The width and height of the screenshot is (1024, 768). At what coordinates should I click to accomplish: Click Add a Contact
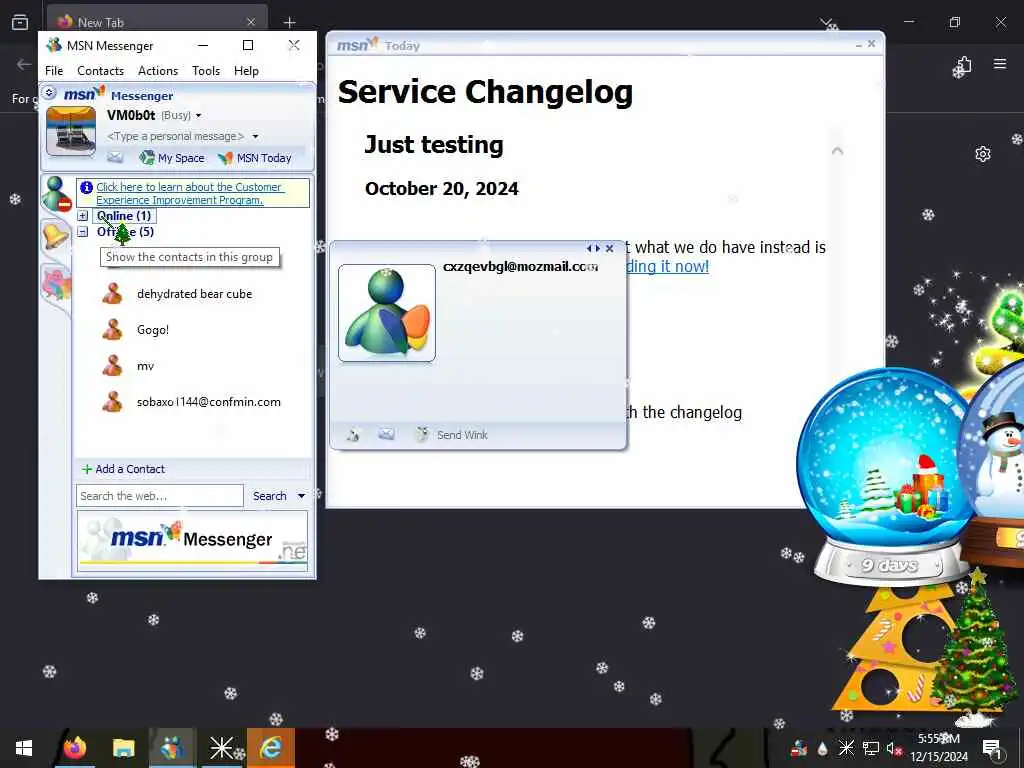tap(130, 469)
